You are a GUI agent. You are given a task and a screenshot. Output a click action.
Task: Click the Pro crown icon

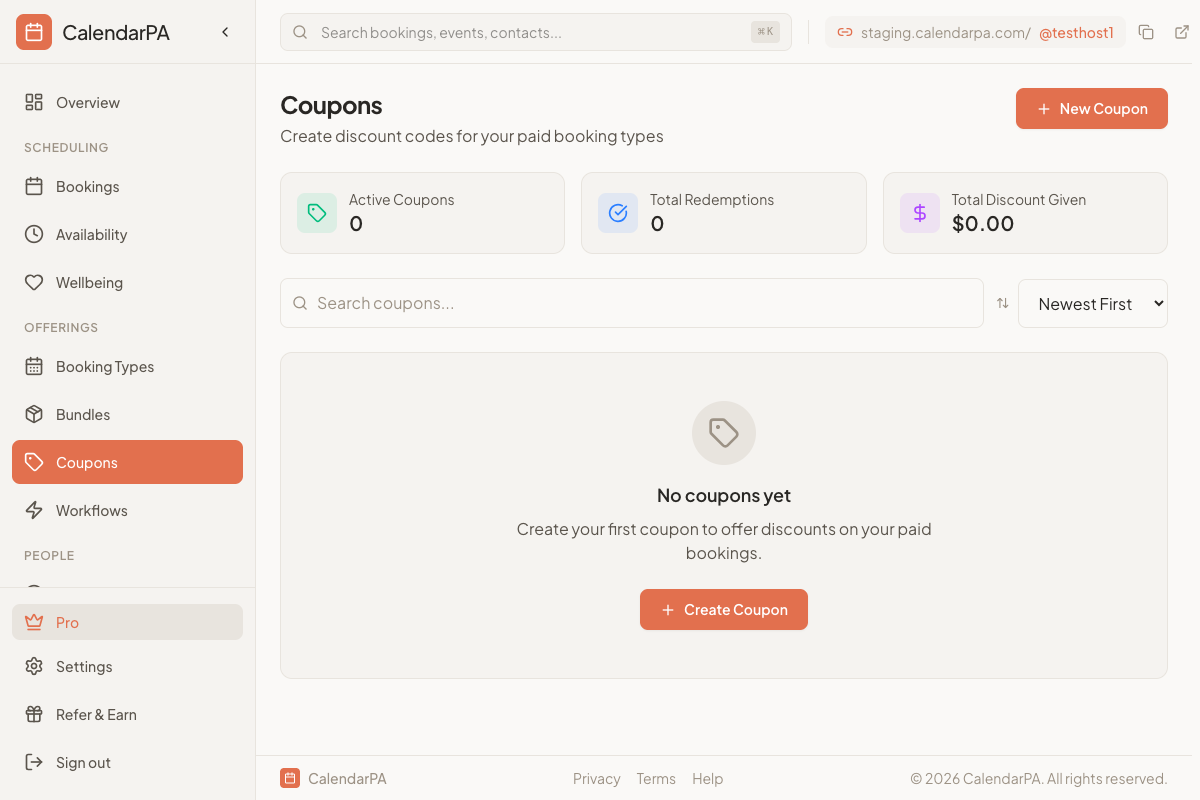point(33,622)
